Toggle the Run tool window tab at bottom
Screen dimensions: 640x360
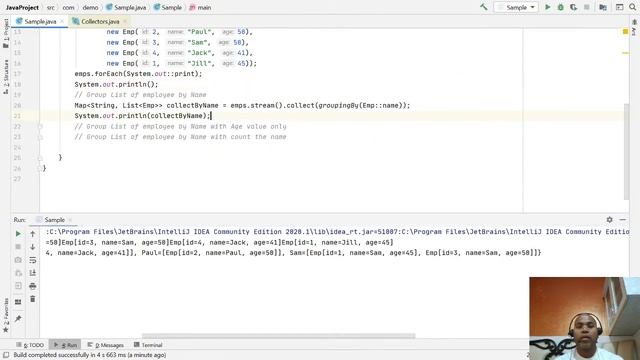[x=65, y=345]
